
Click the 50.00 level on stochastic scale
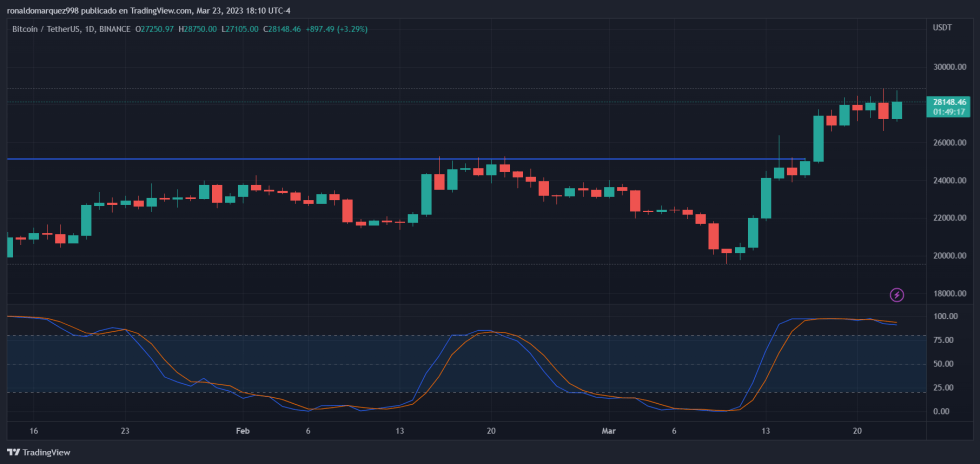click(943, 364)
